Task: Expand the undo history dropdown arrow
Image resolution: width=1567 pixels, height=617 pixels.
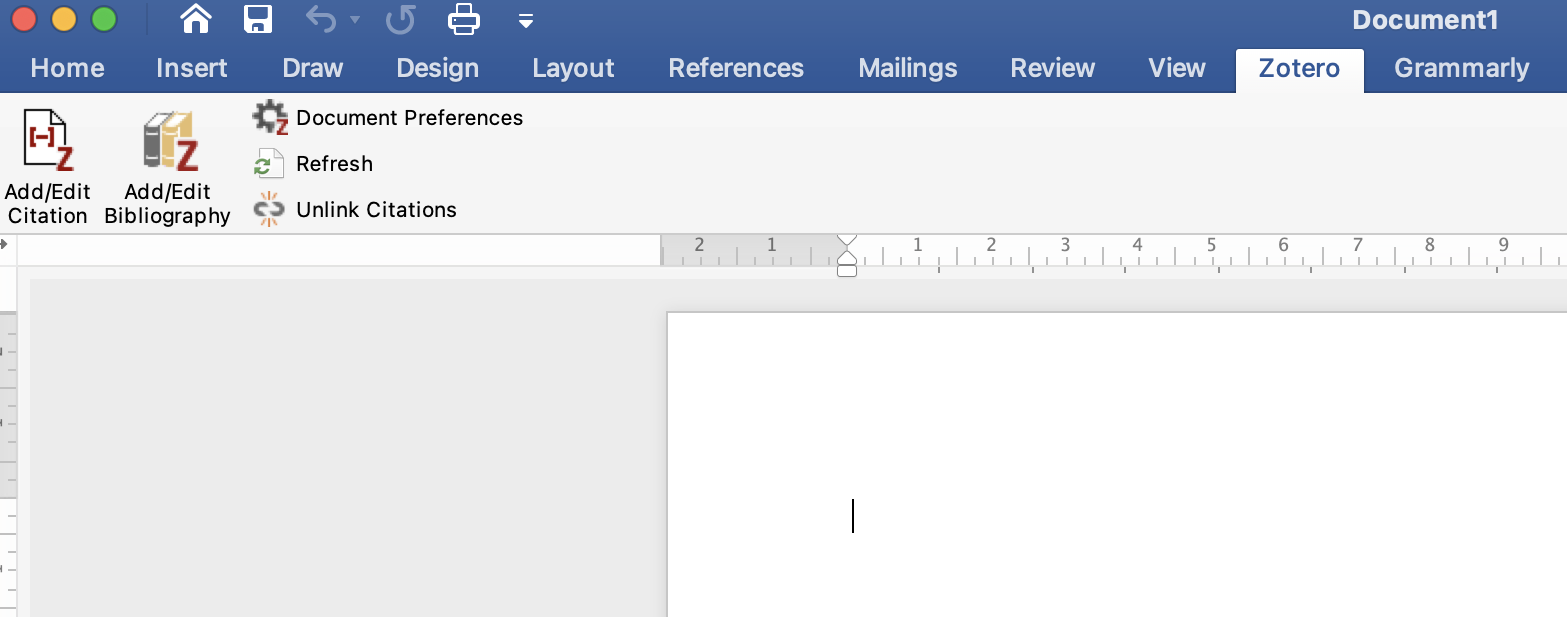Action: (x=354, y=20)
